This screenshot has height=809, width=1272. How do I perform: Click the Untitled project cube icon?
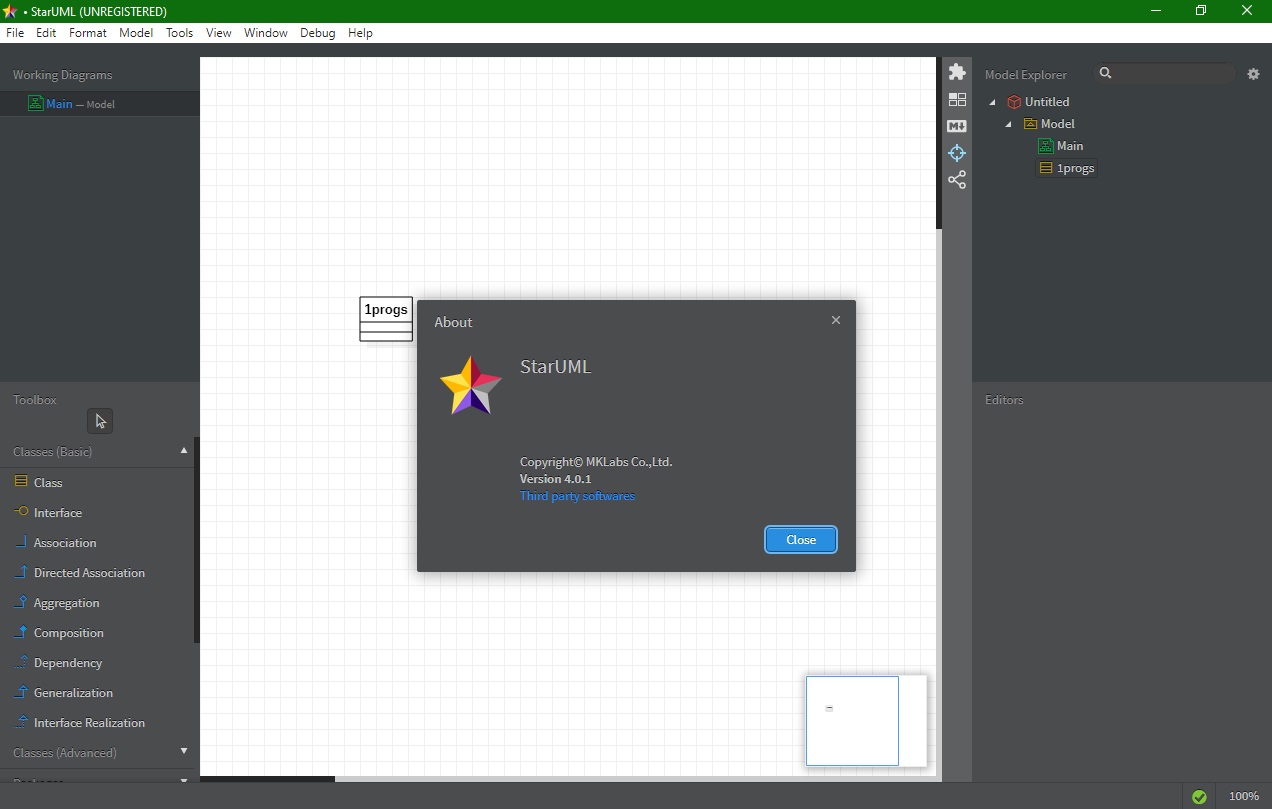coord(1014,102)
